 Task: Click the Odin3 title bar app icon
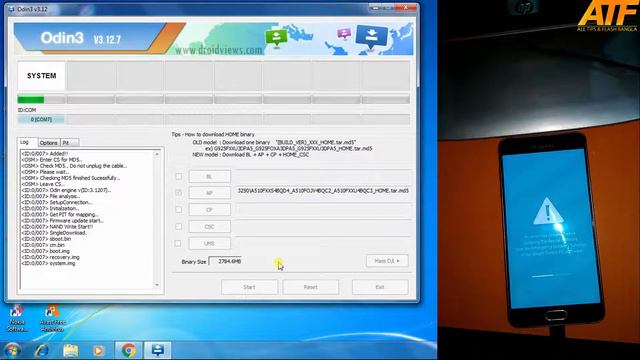point(11,9)
